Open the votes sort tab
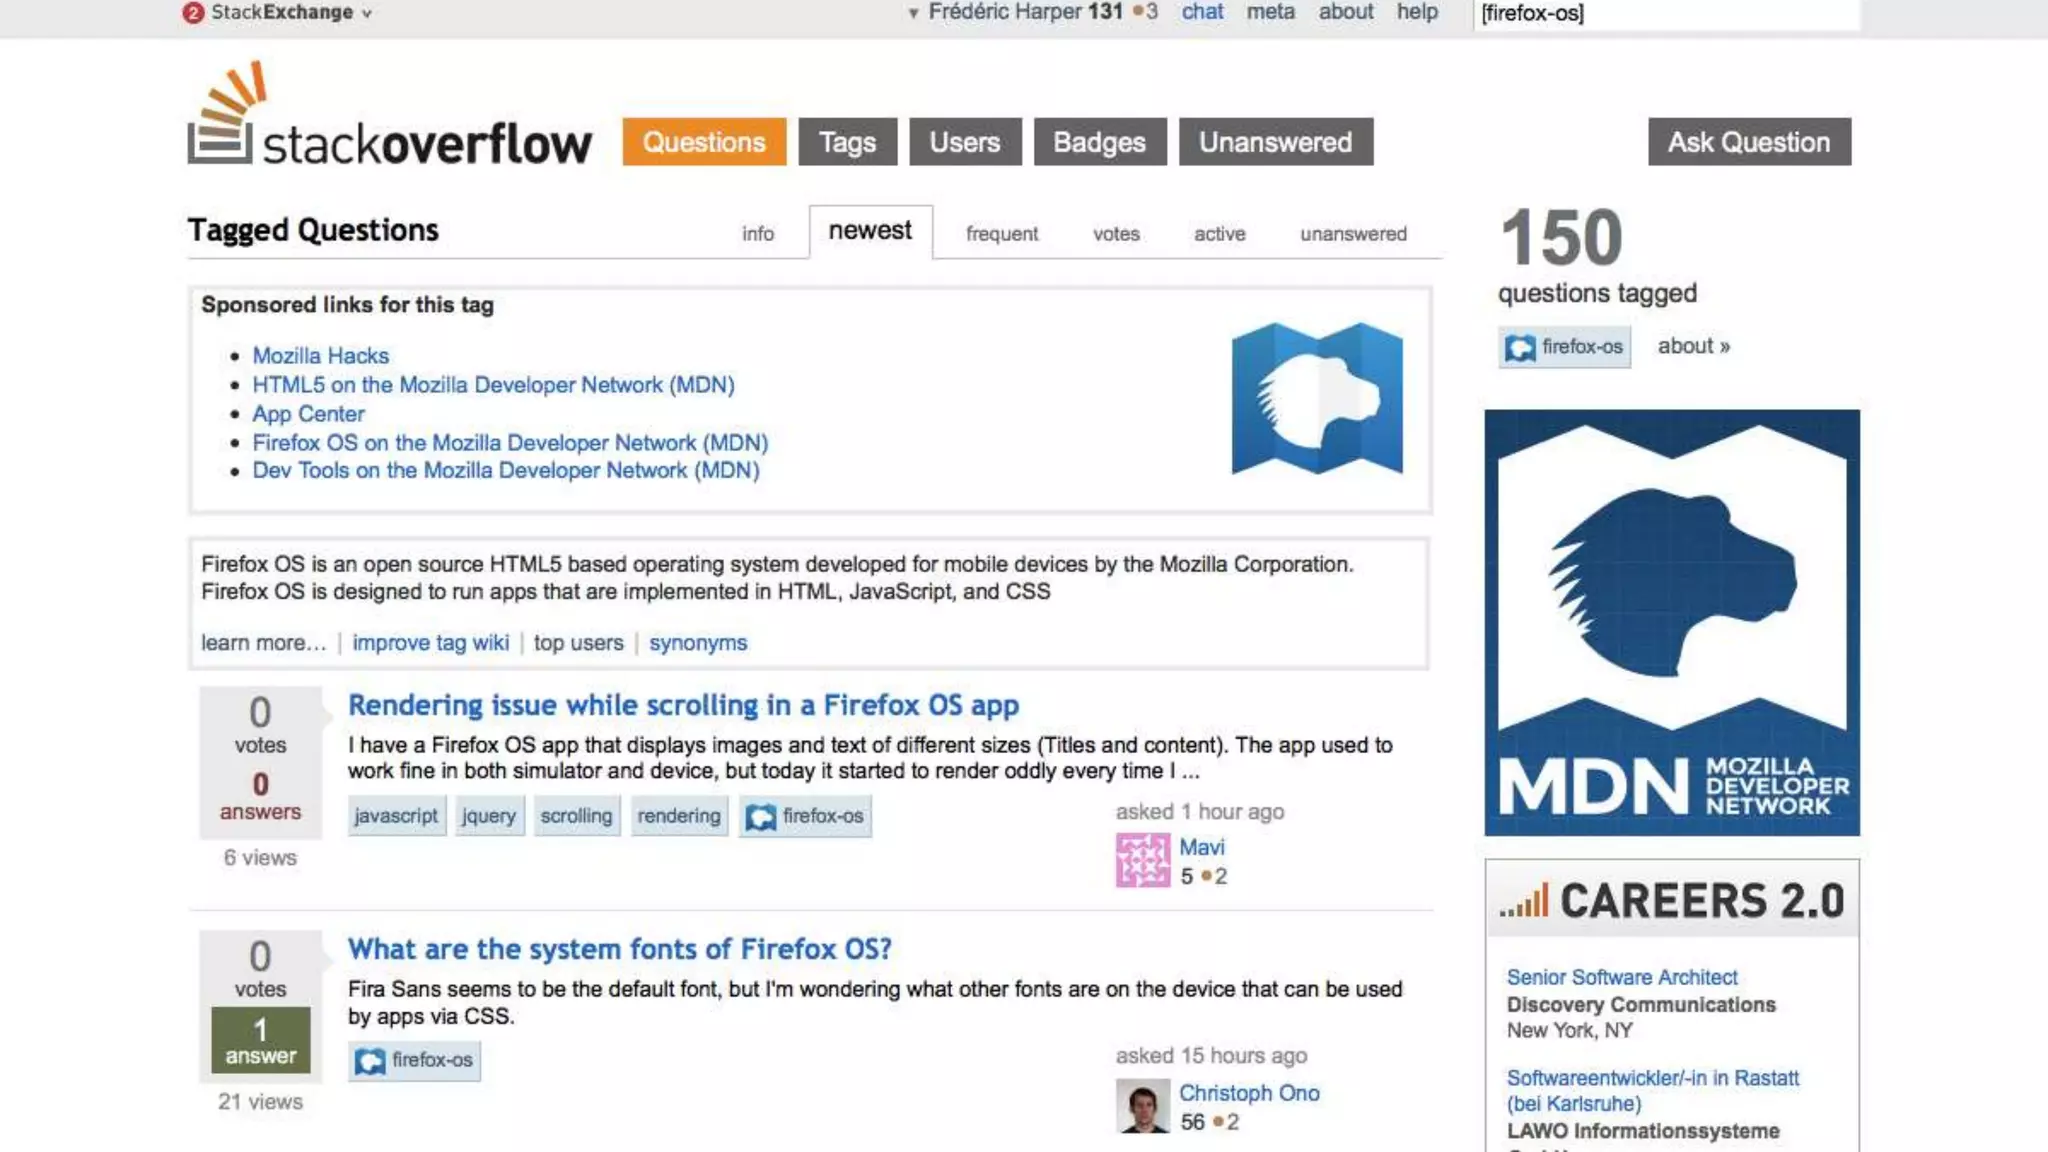 click(1115, 234)
